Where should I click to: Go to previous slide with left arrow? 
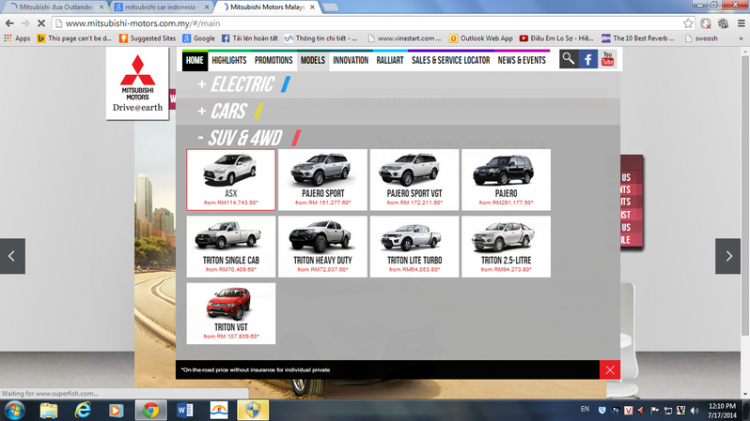[12, 256]
